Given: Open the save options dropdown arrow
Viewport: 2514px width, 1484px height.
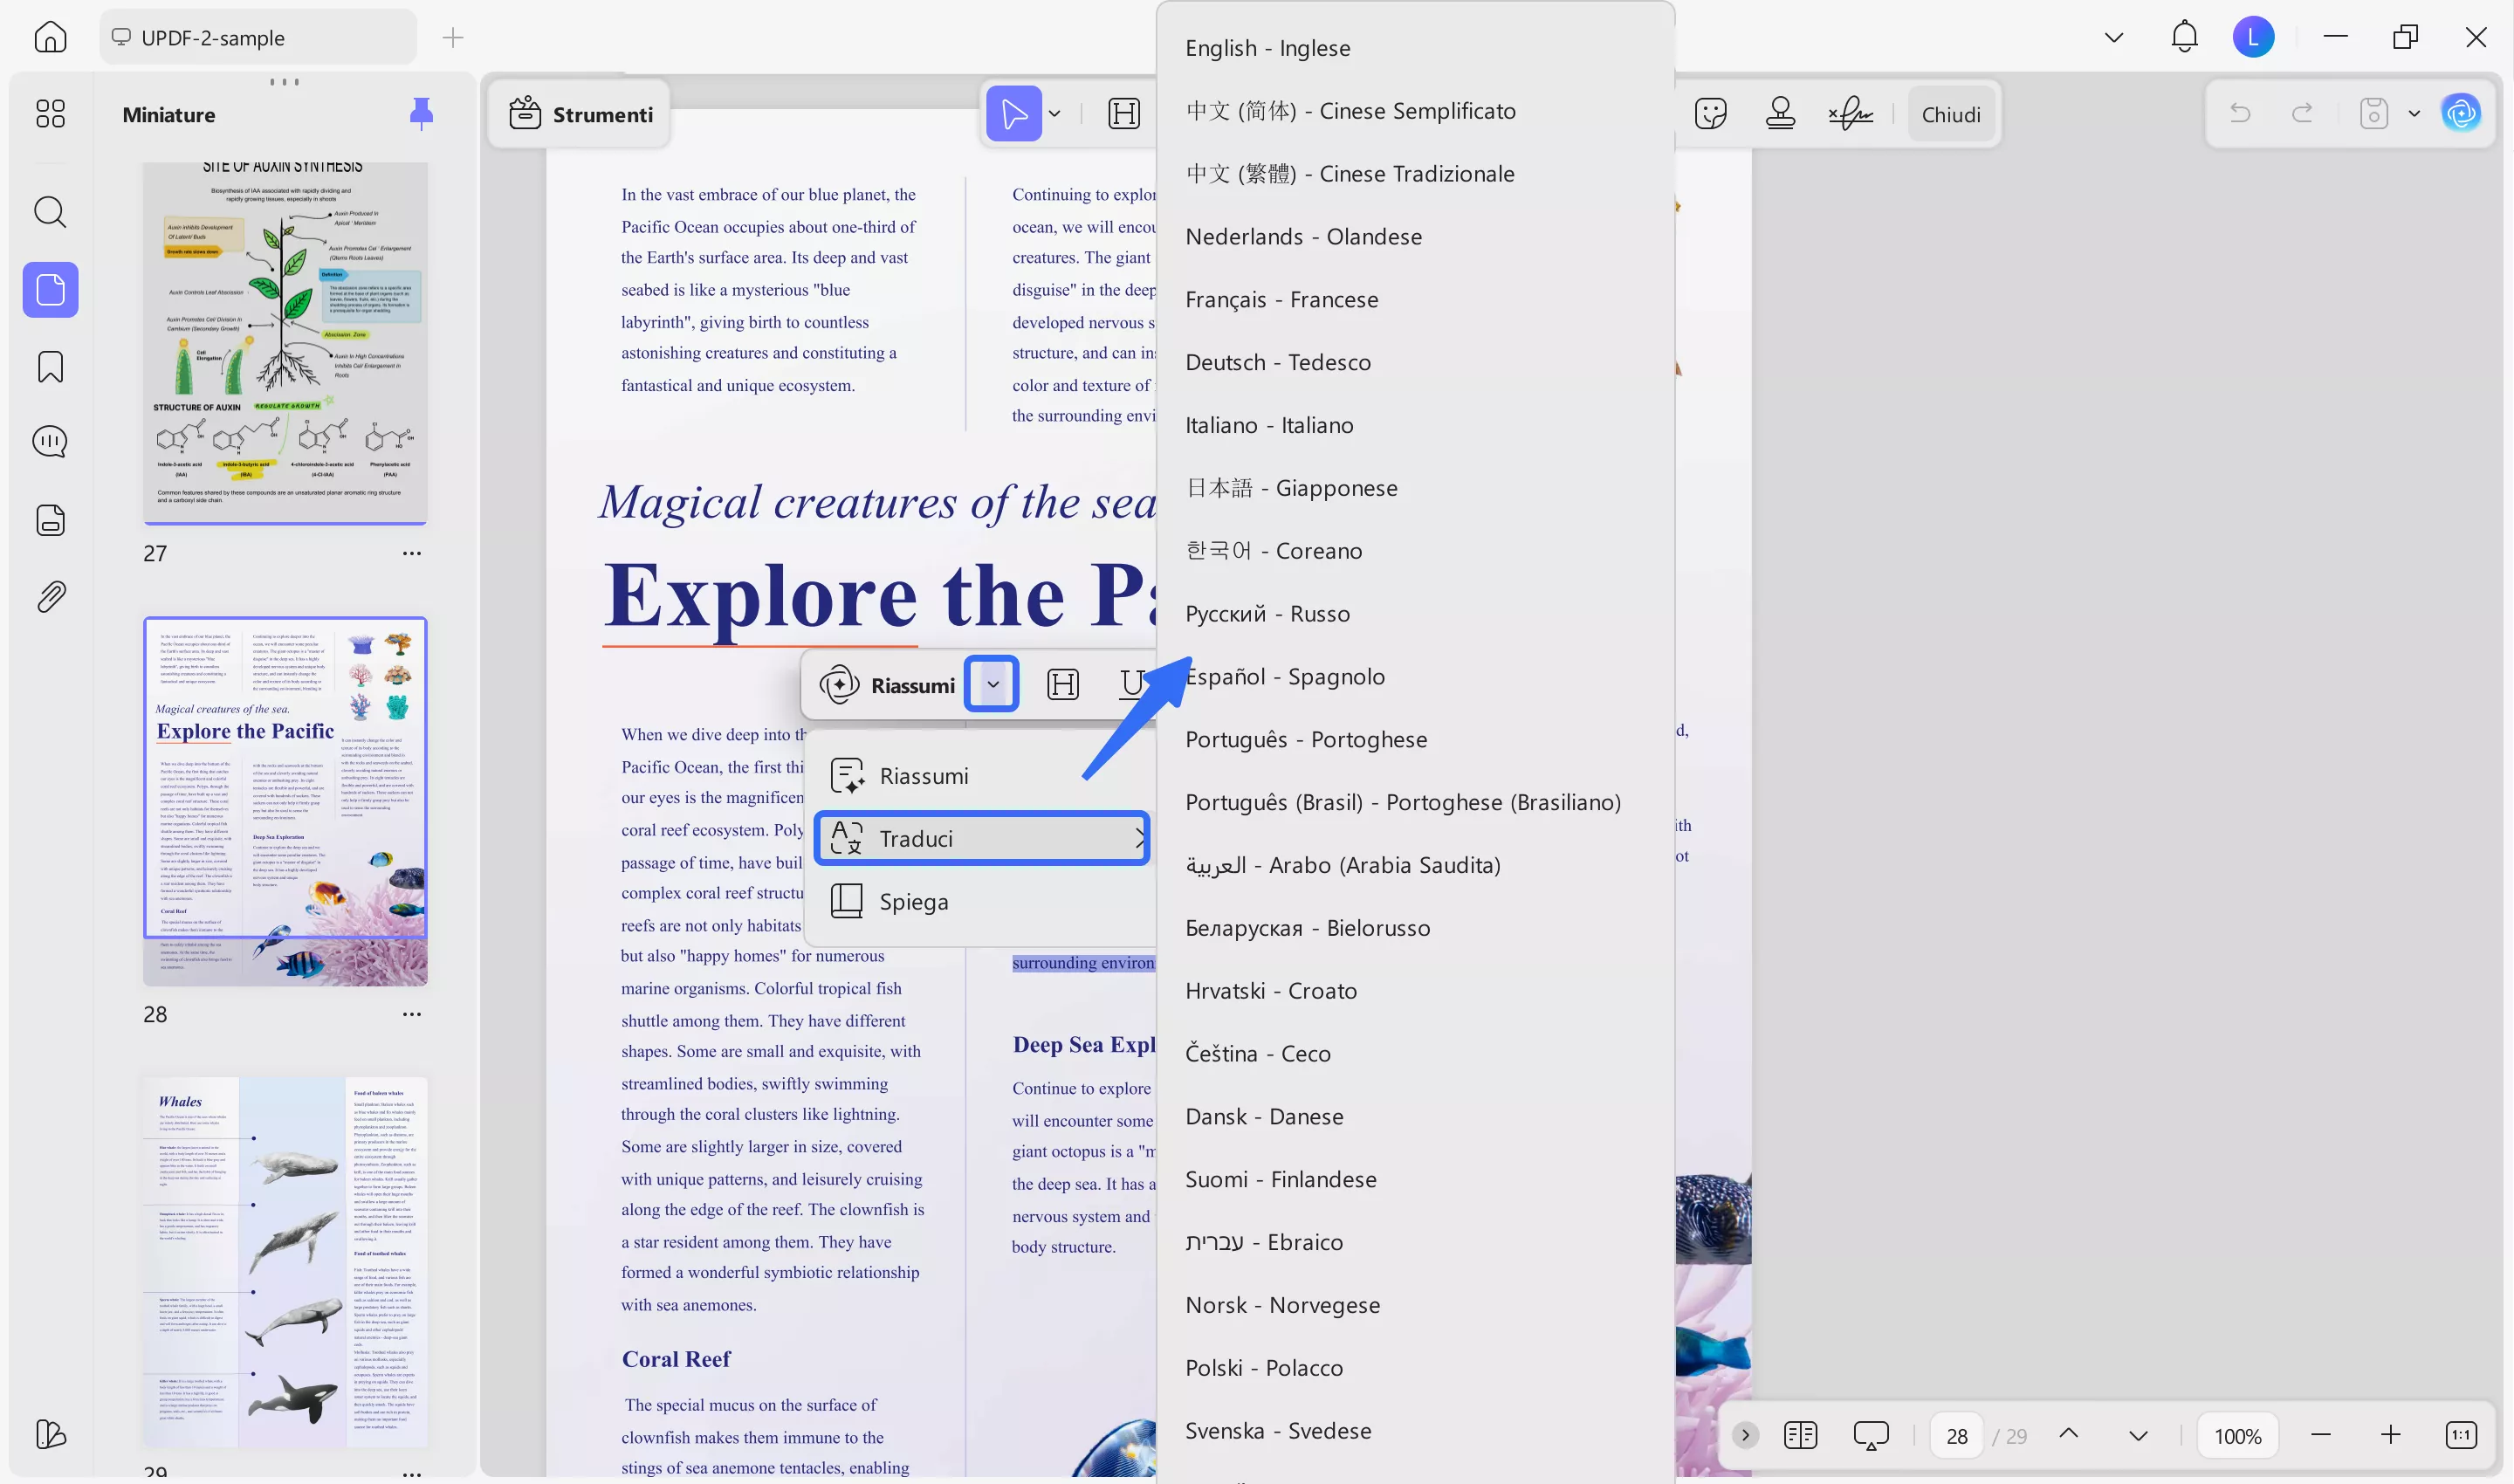Looking at the screenshot, I should [2414, 114].
